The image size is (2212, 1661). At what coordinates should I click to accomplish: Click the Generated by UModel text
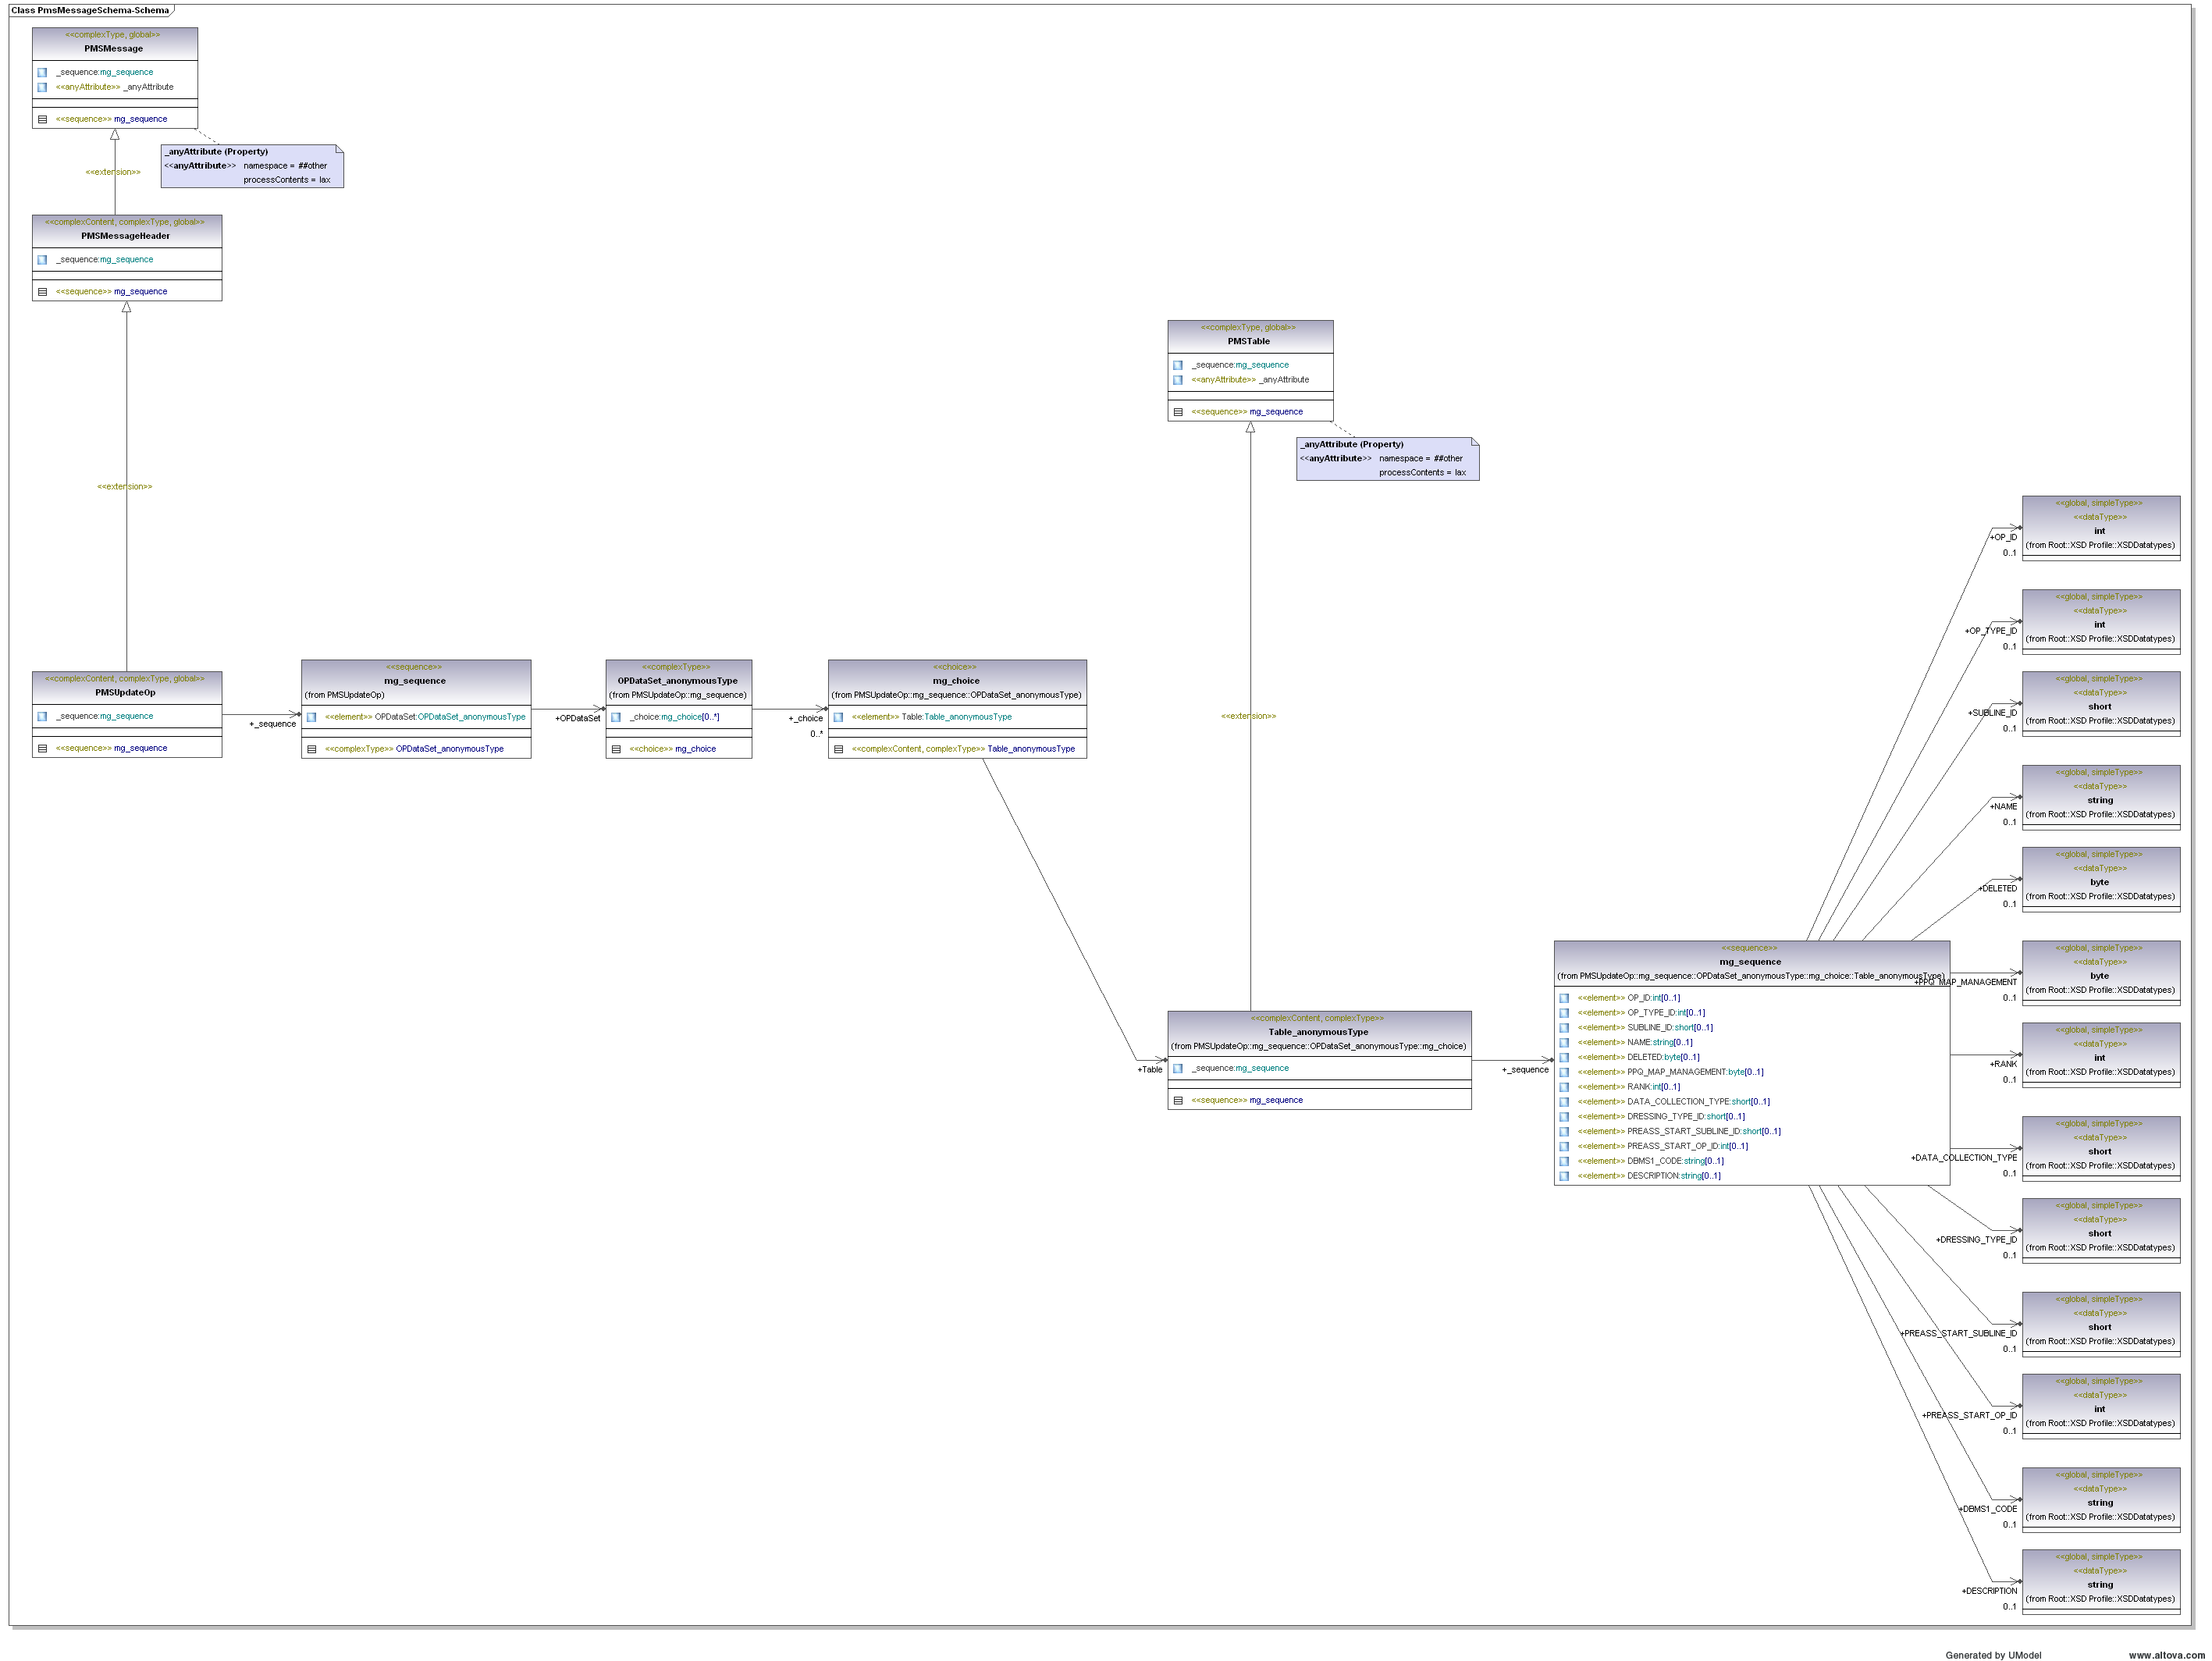pyautogui.click(x=1993, y=1655)
